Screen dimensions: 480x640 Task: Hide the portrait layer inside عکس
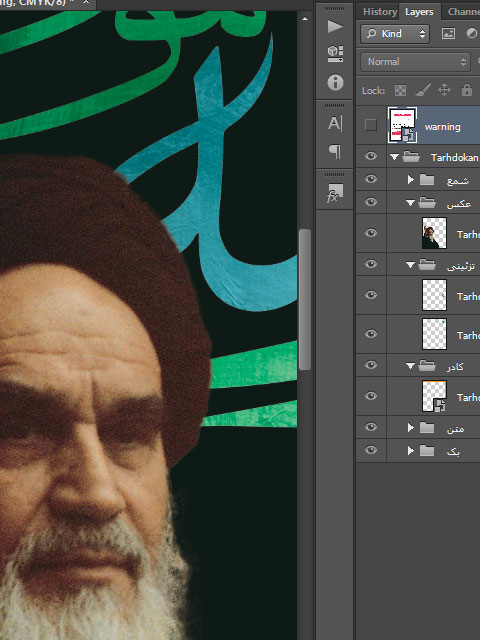tap(371, 233)
